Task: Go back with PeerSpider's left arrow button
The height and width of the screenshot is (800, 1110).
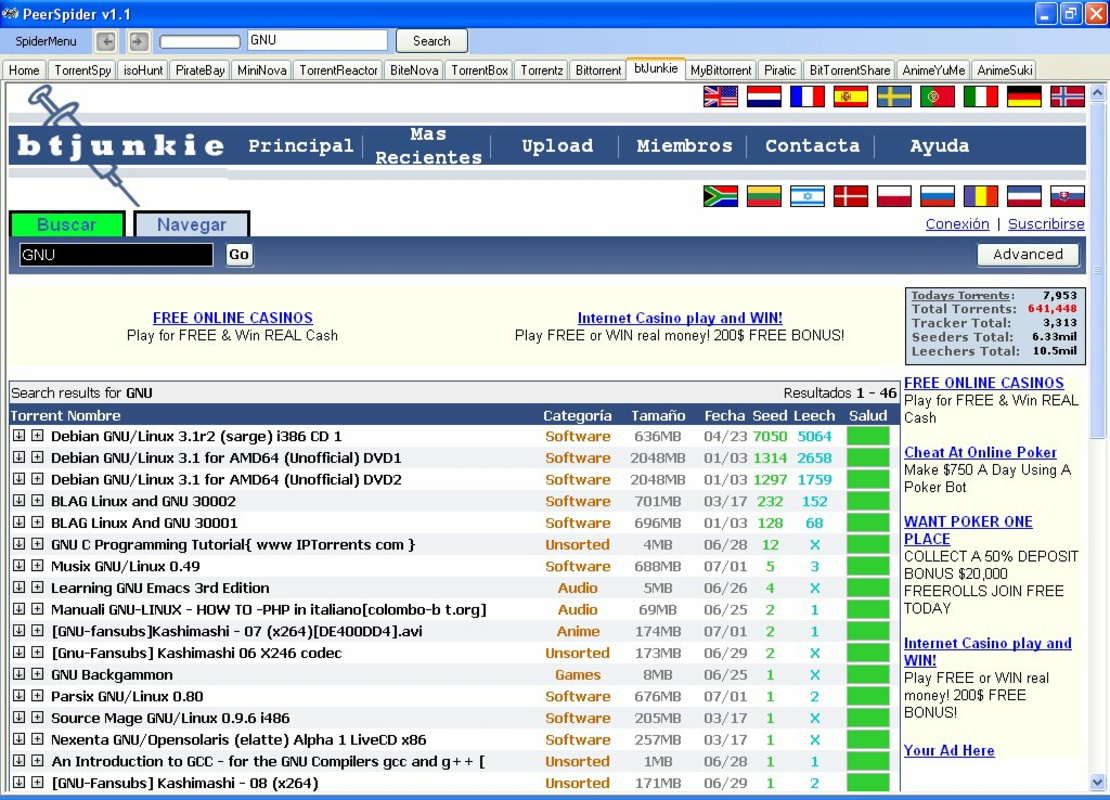Action: coord(106,41)
